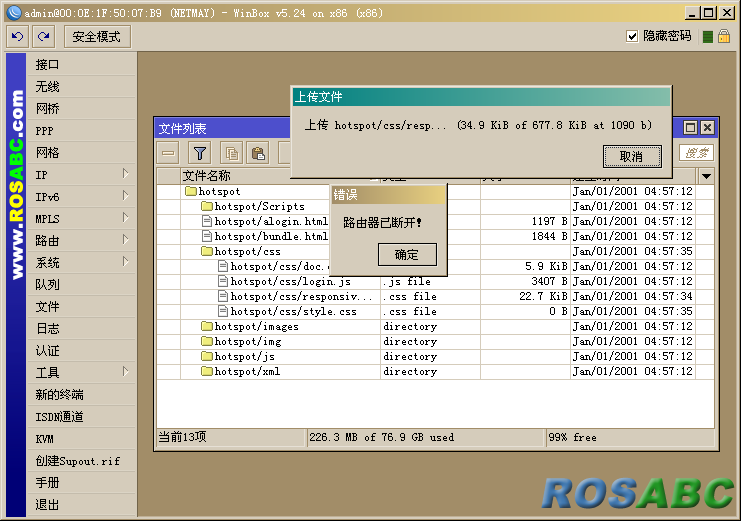Open the 文件 files menu item
This screenshot has width=741, height=521.
tap(81, 307)
